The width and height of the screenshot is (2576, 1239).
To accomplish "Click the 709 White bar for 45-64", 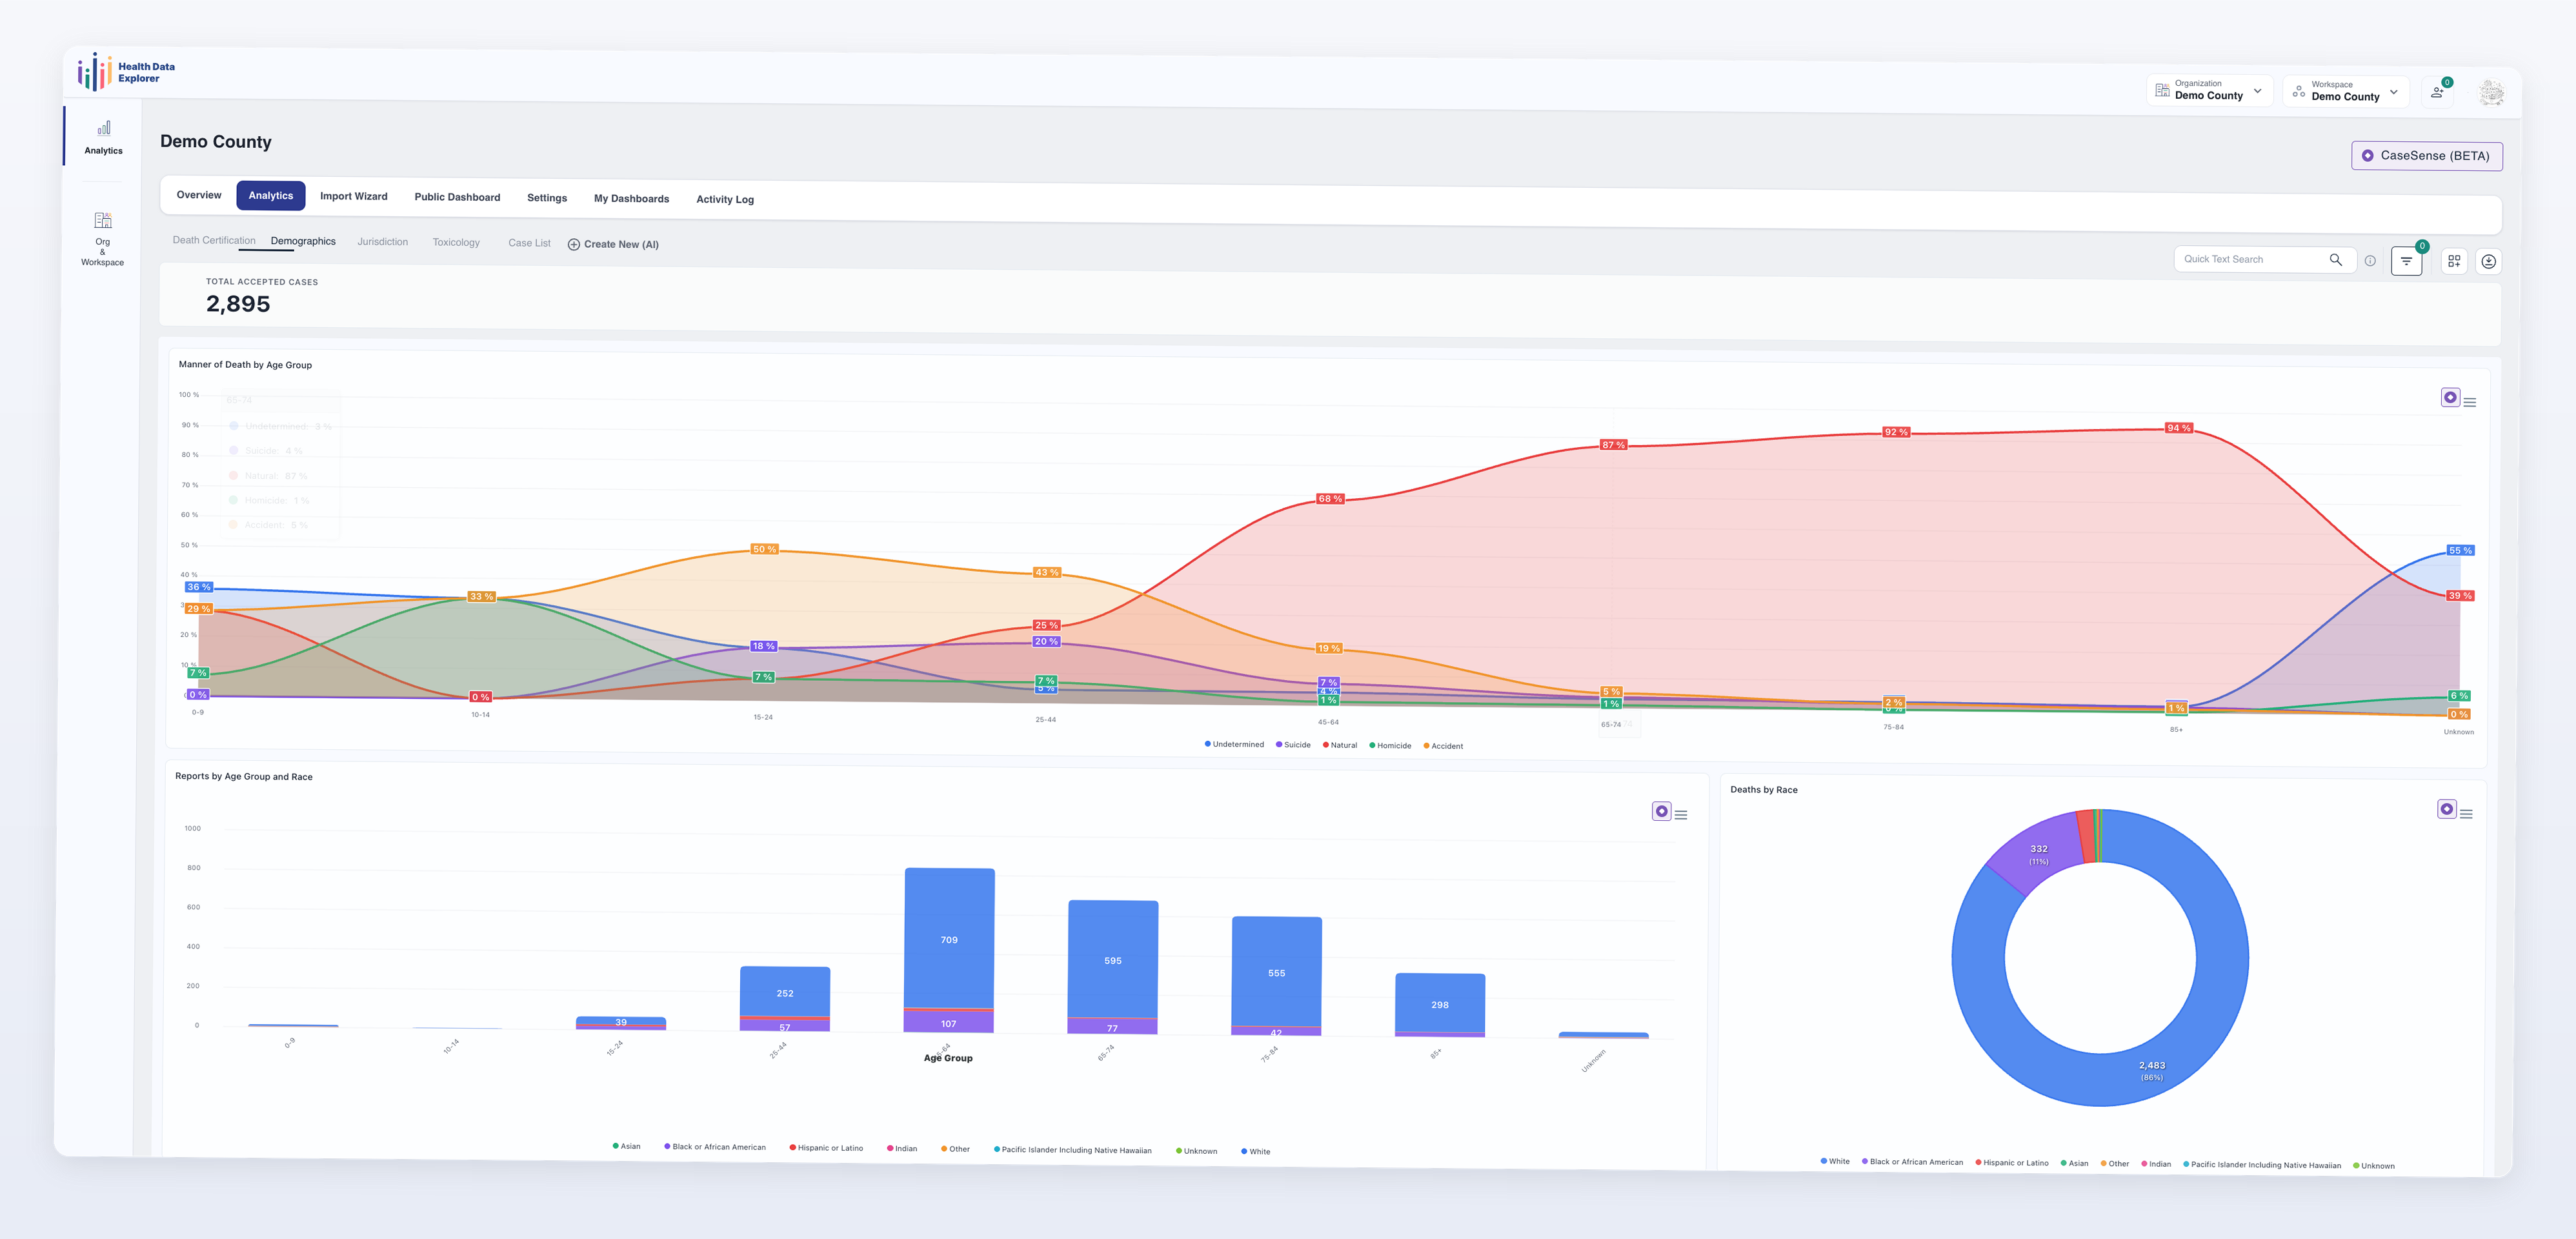I will pyautogui.click(x=949, y=938).
